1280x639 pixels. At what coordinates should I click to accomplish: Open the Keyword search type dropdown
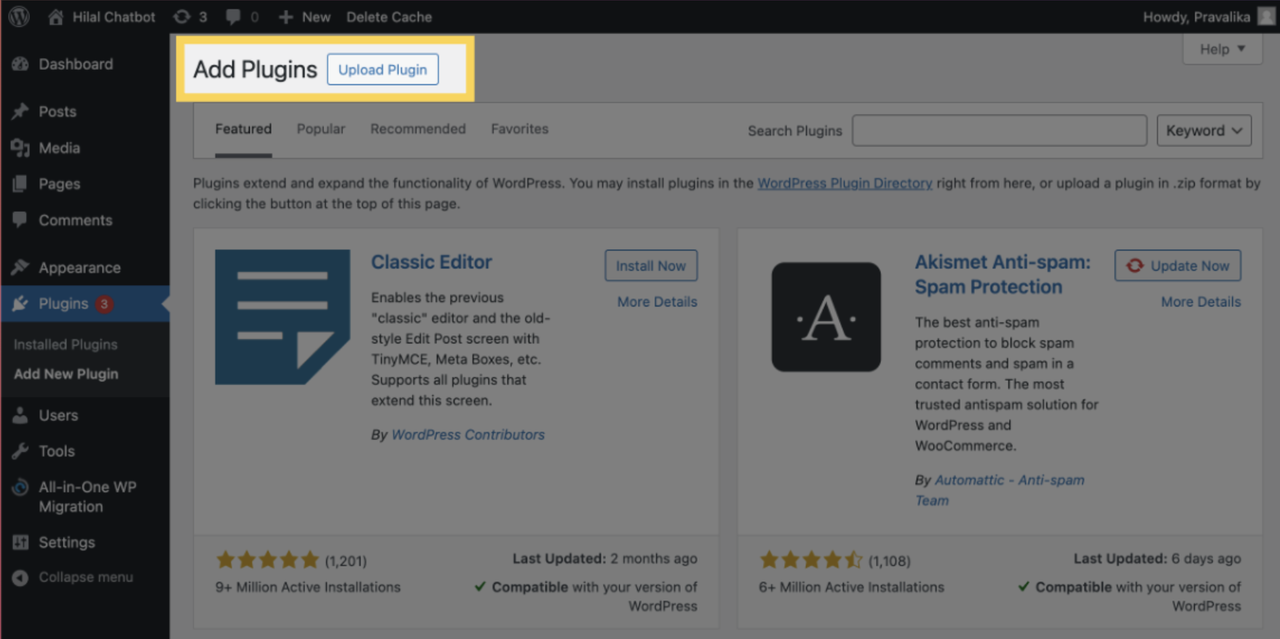1204,130
